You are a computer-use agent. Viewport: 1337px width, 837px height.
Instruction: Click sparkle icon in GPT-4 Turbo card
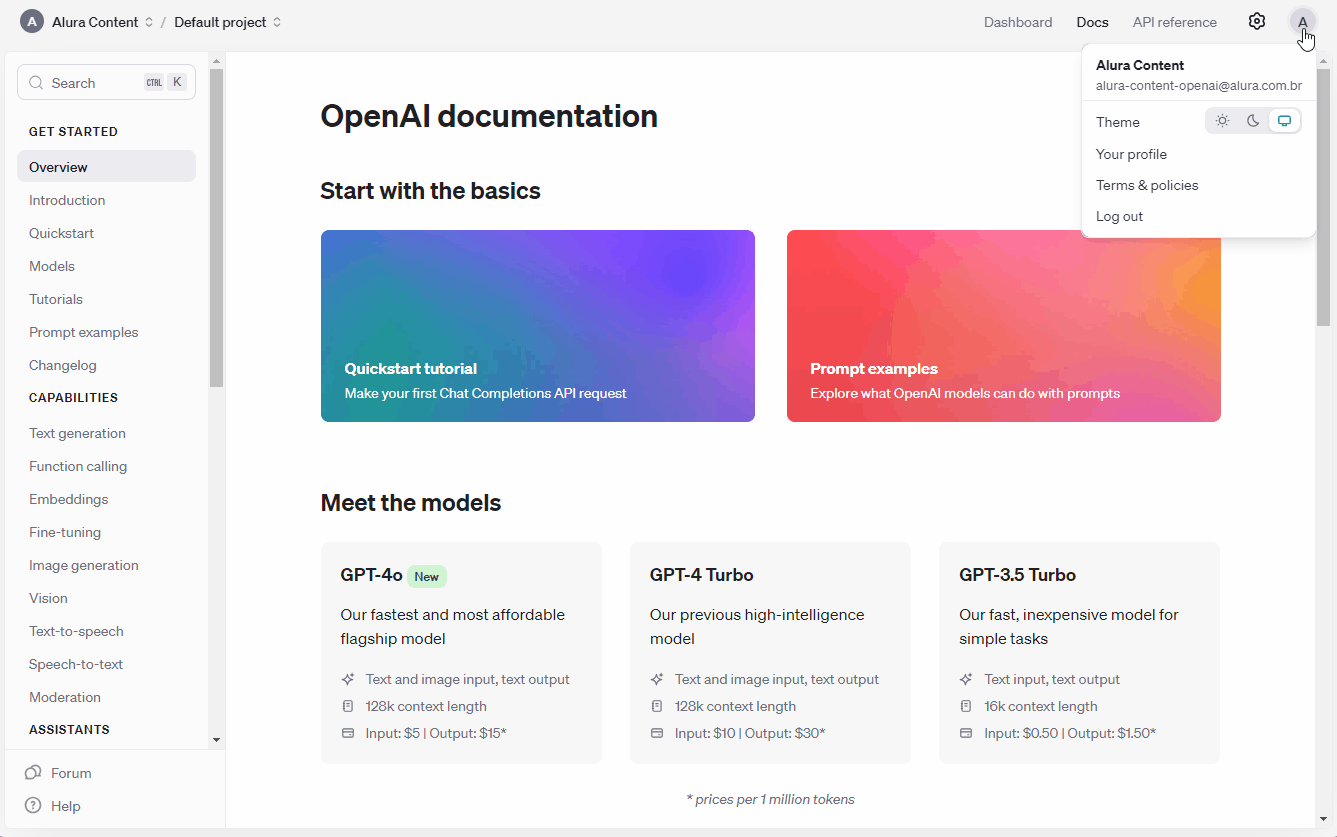[x=657, y=679]
